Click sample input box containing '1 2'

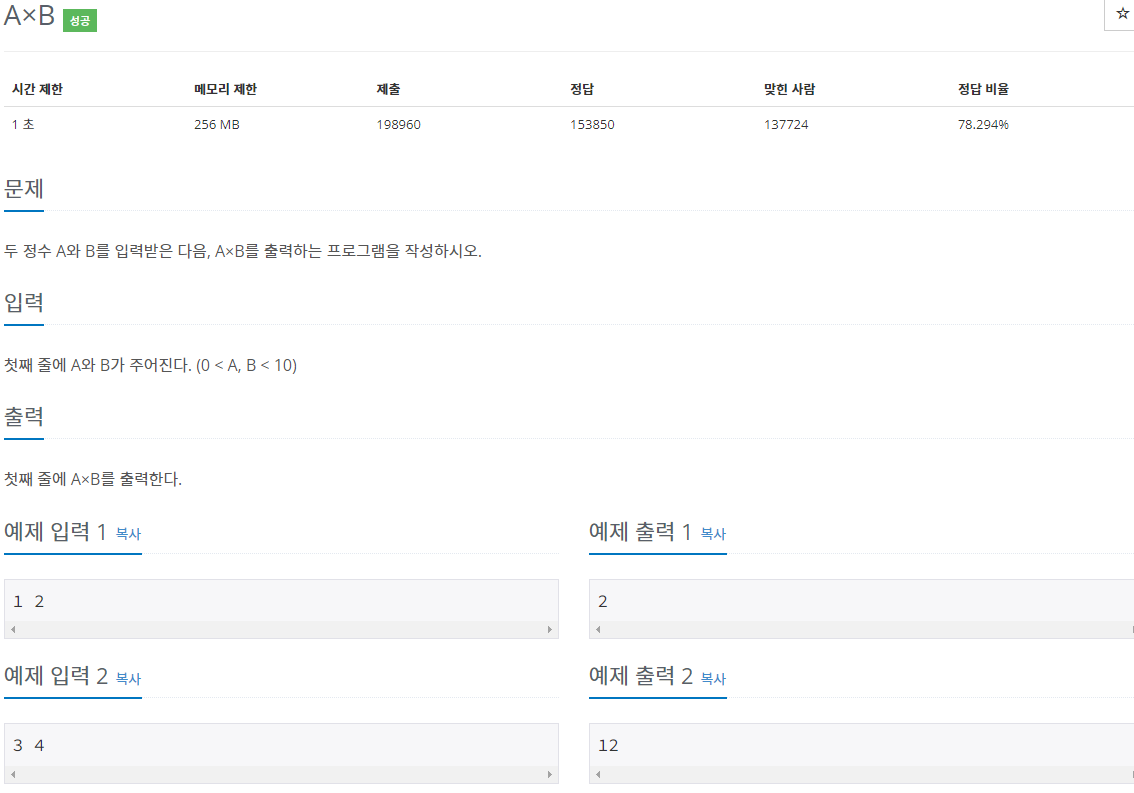click(281, 608)
